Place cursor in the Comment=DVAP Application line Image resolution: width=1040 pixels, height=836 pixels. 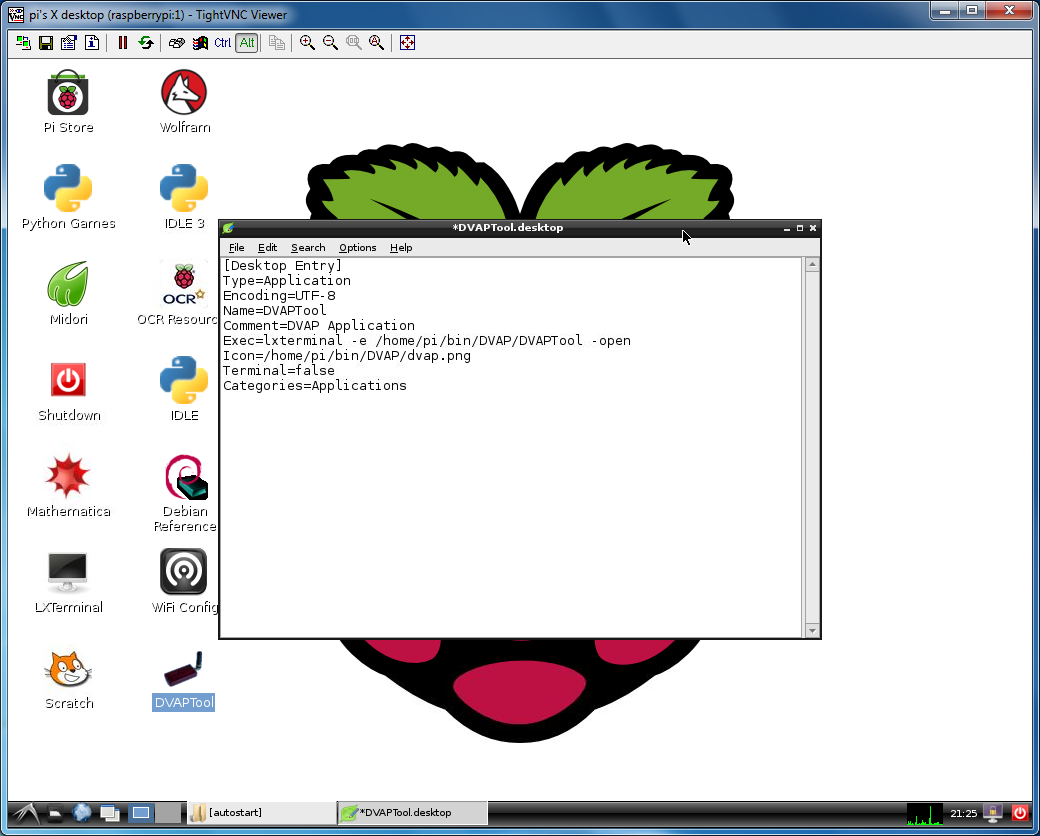[x=318, y=326]
